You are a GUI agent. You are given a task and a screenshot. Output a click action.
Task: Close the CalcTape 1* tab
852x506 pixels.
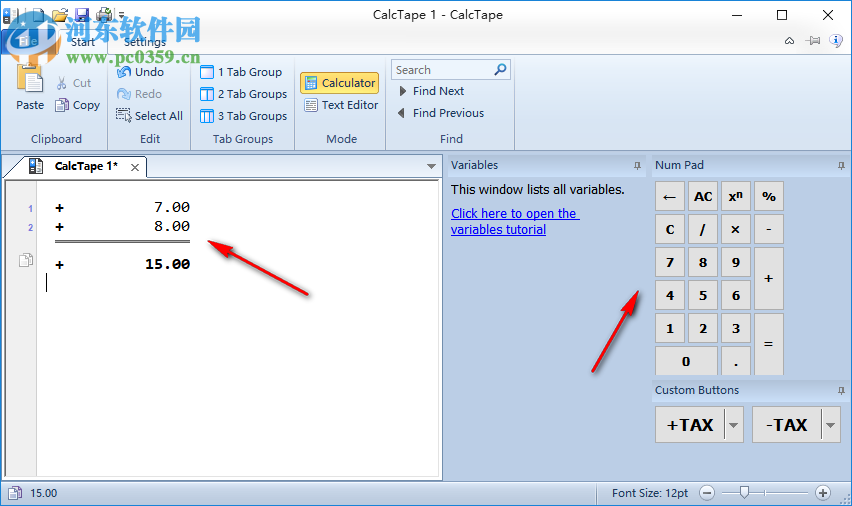[x=135, y=167]
